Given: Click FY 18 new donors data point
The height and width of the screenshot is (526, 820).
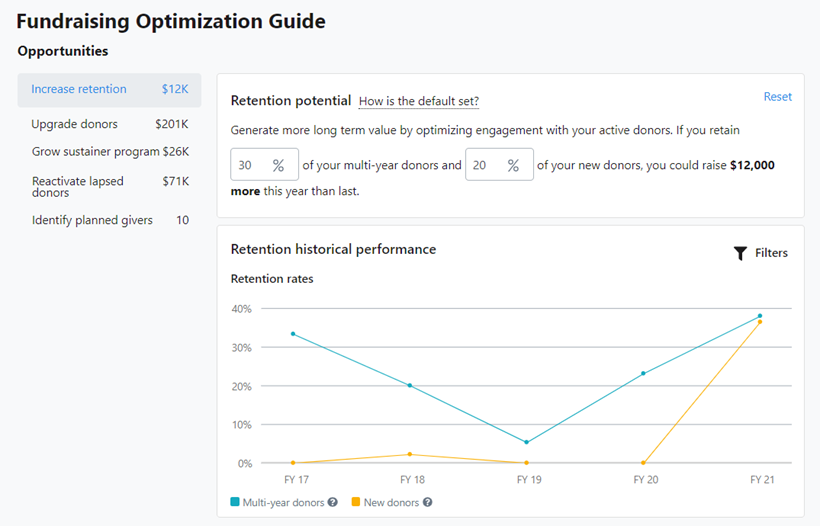Looking at the screenshot, I should (409, 454).
